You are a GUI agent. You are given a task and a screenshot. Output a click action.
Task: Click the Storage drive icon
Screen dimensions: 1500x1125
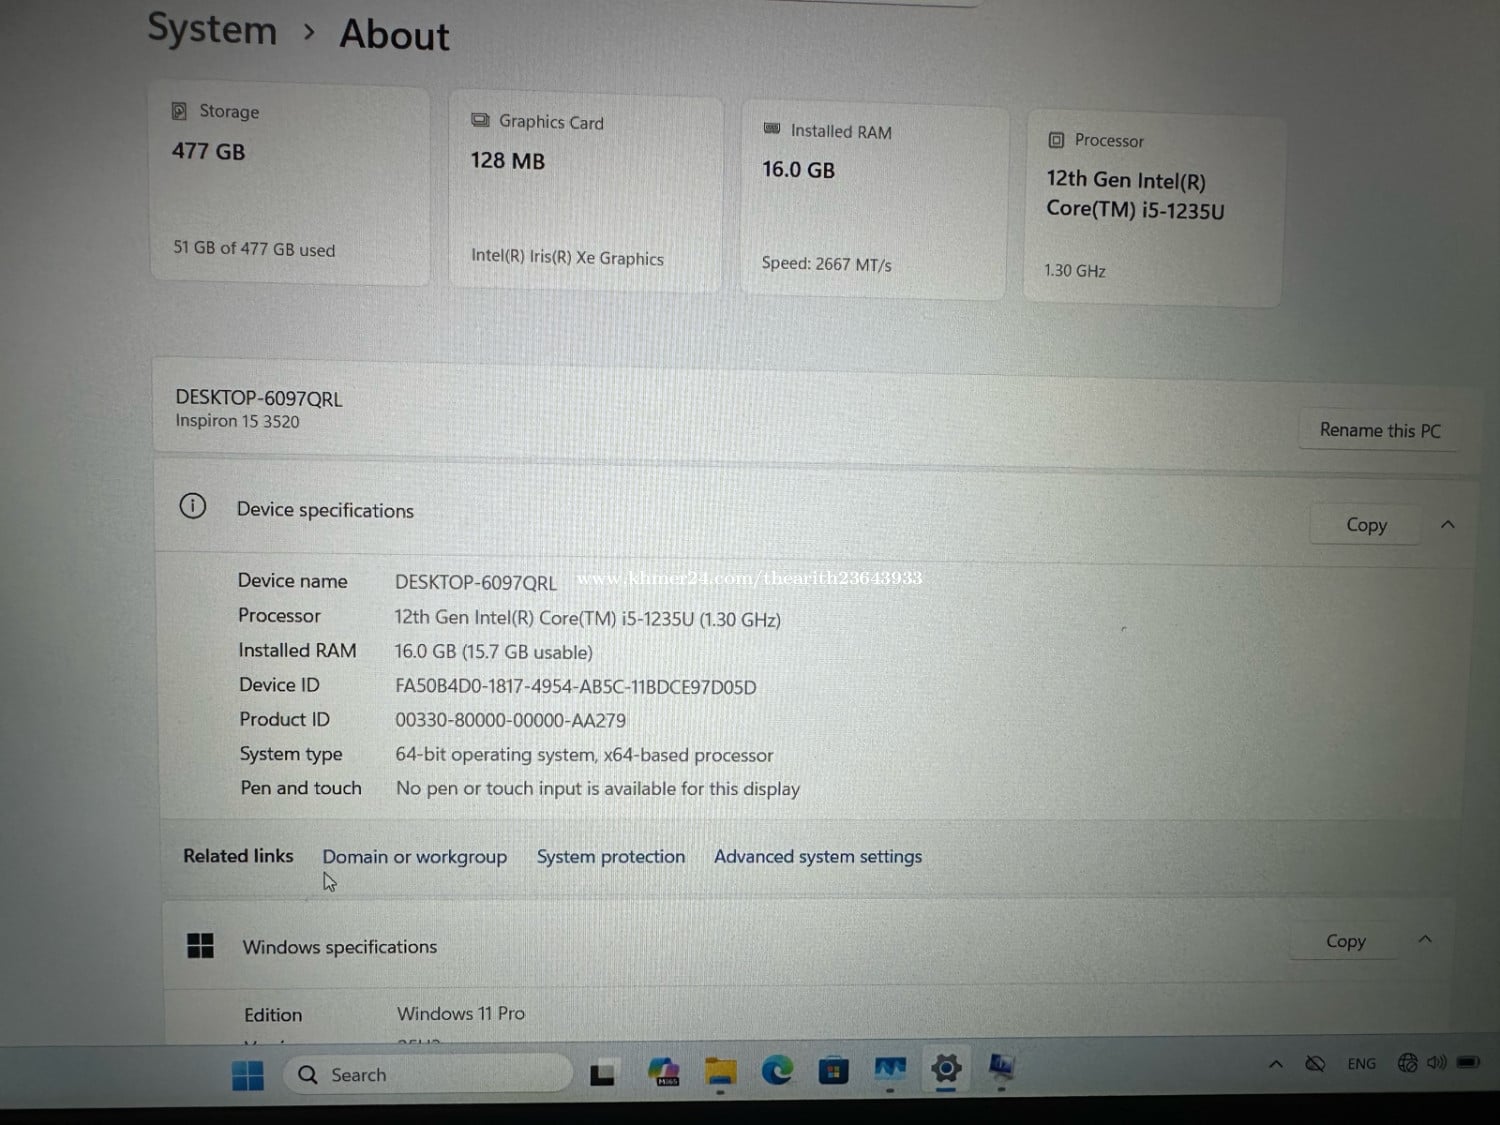[179, 110]
